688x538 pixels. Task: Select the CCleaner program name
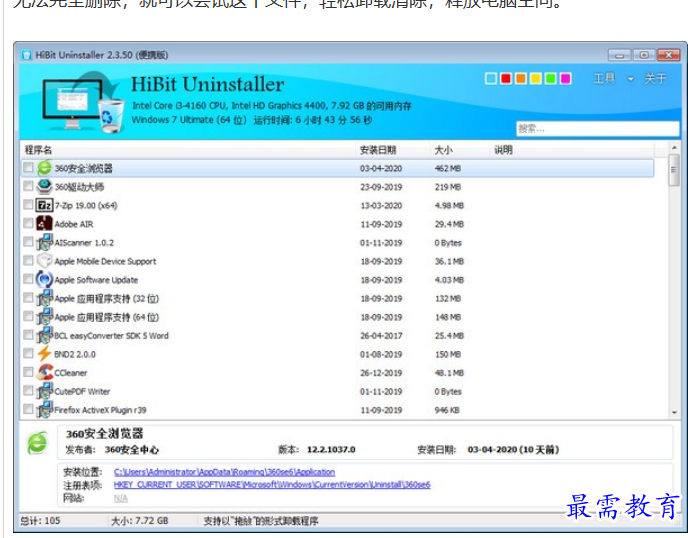tap(71, 373)
